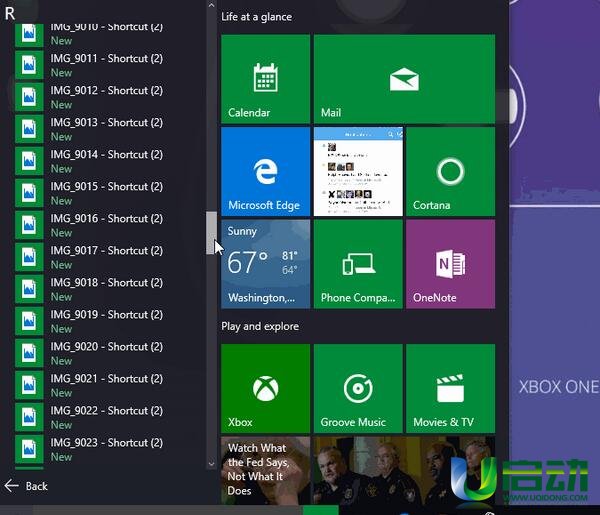600x515 pixels.
Task: Open IMG_9012 - Shortcut (2) entry
Action: click(x=109, y=97)
